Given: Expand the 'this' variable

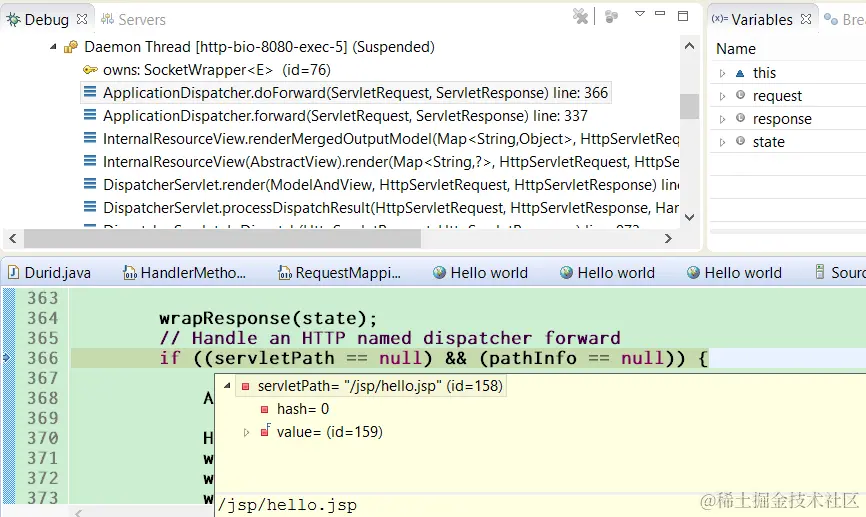Looking at the screenshot, I should pyautogui.click(x=722, y=73).
